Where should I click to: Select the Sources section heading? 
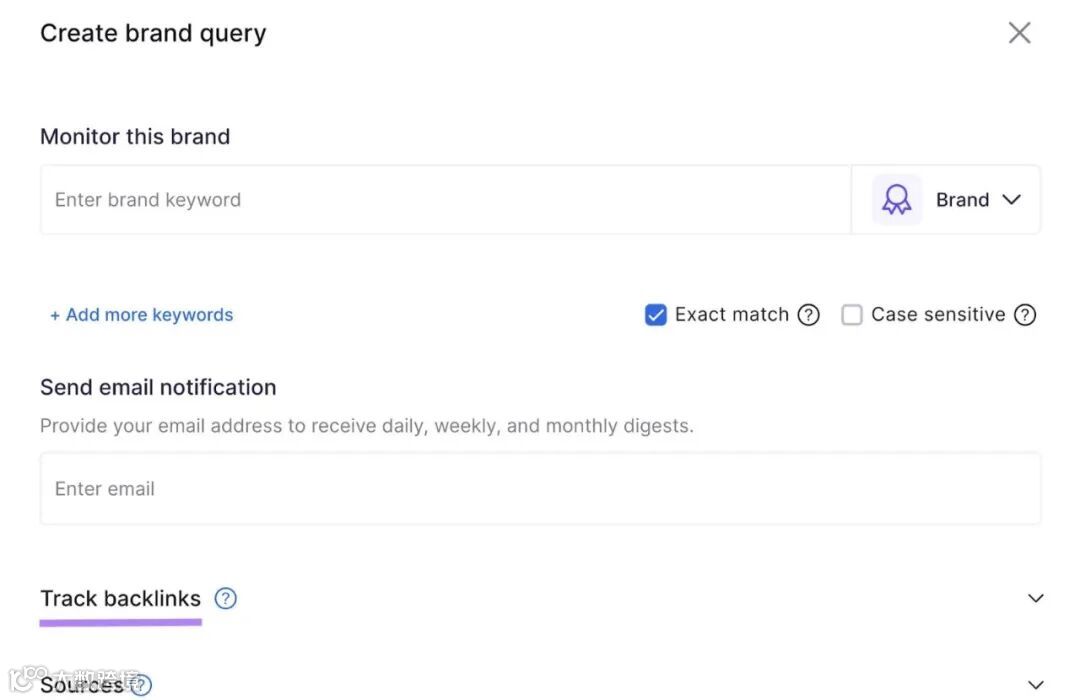point(82,685)
